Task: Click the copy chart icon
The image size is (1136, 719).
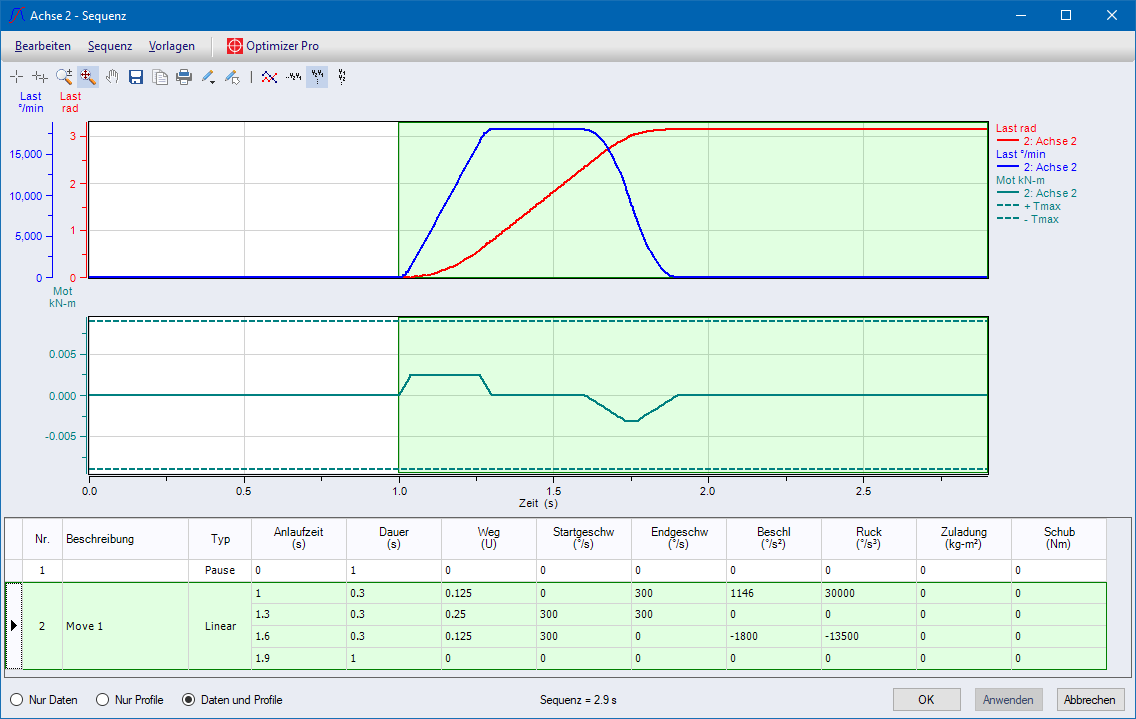Action: pos(160,77)
